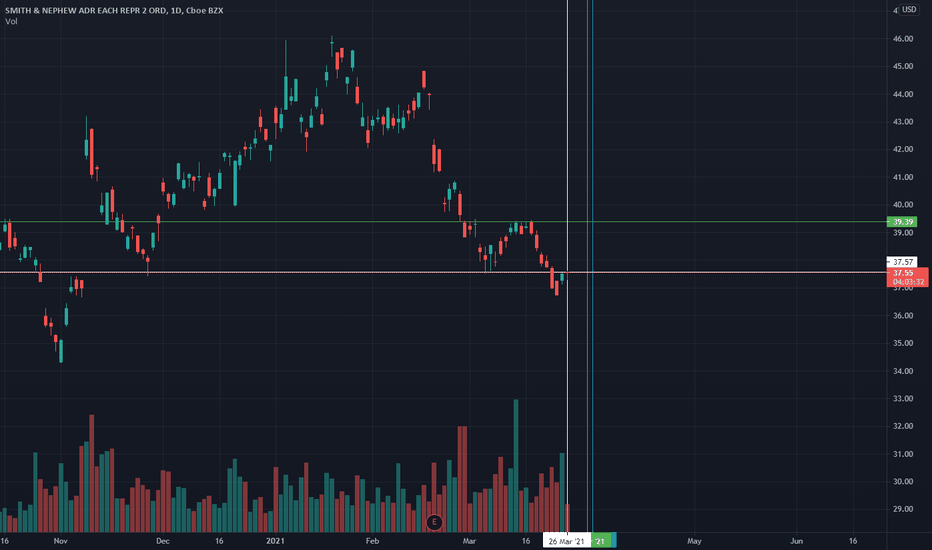Click the Jun label on time axis
This screenshot has height=550, width=932.
[x=796, y=541]
